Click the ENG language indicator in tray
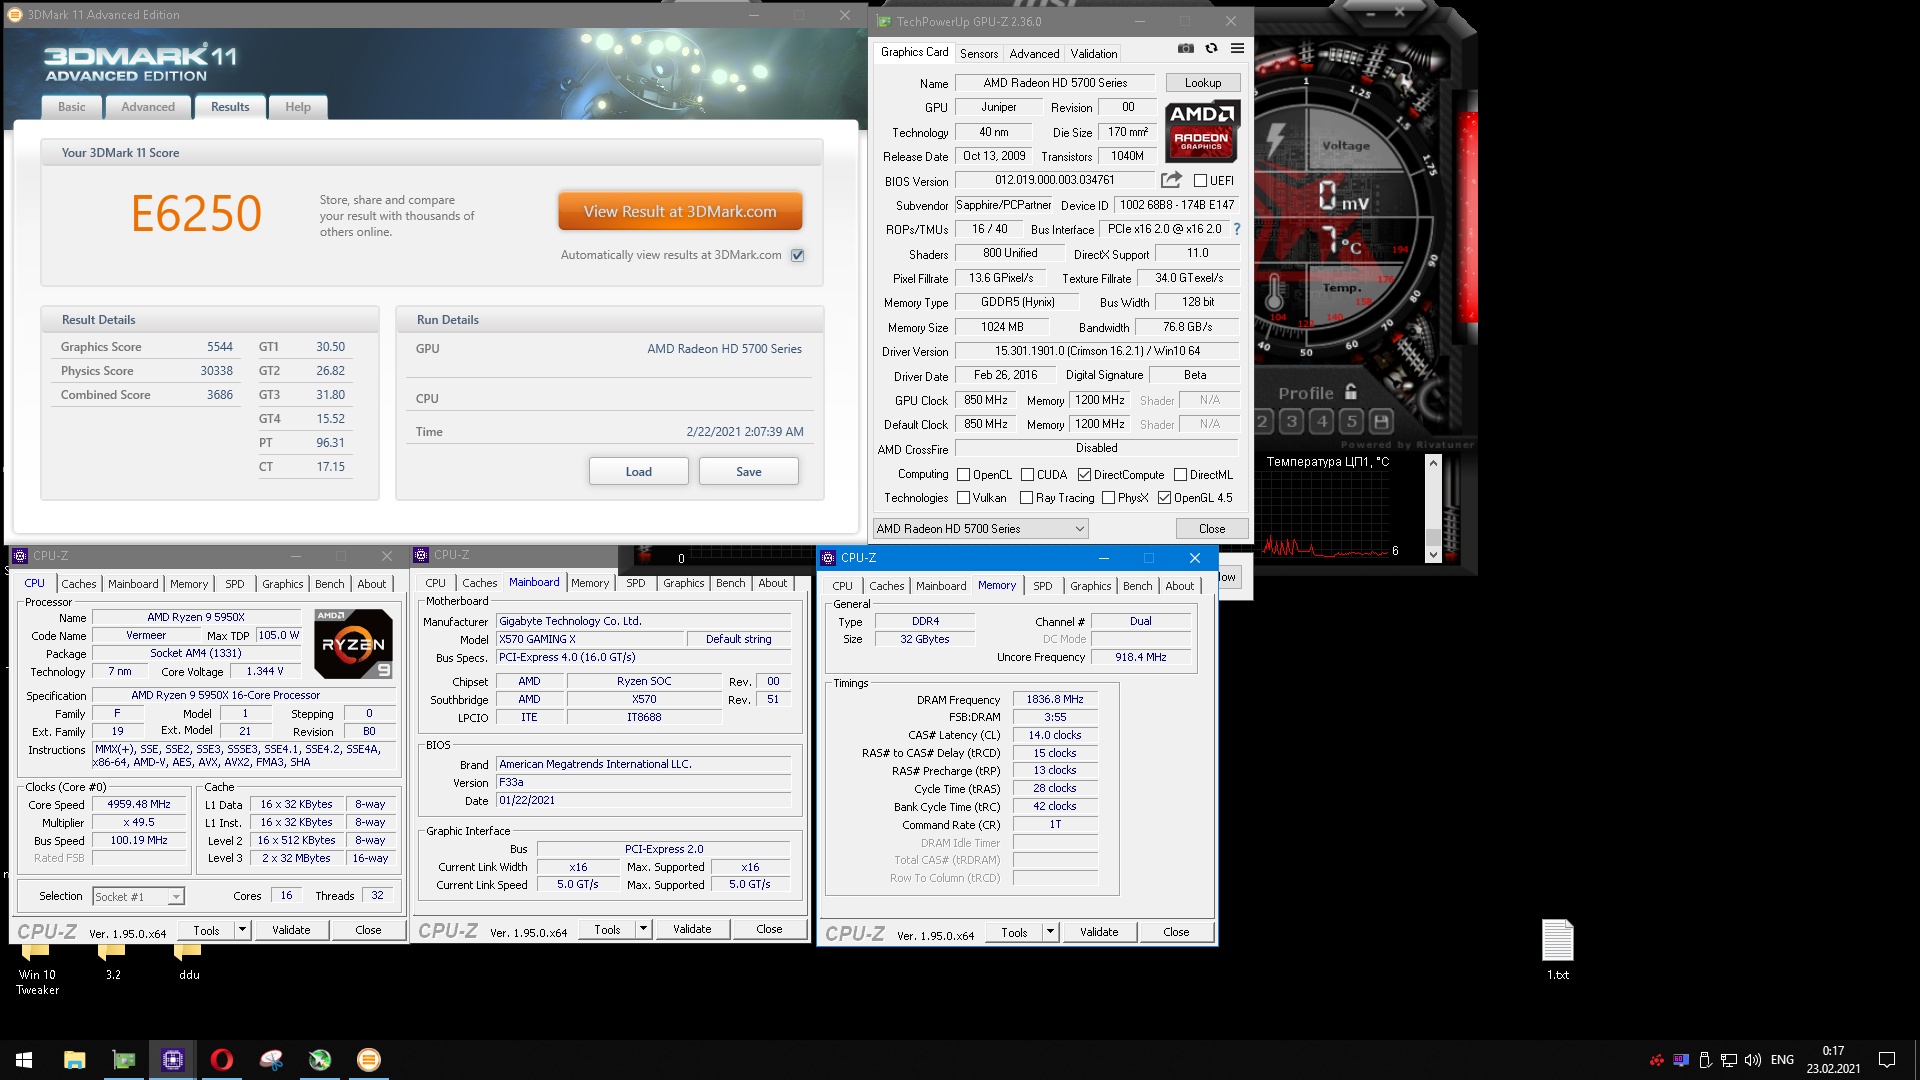This screenshot has height=1080, width=1920. 1782,1060
